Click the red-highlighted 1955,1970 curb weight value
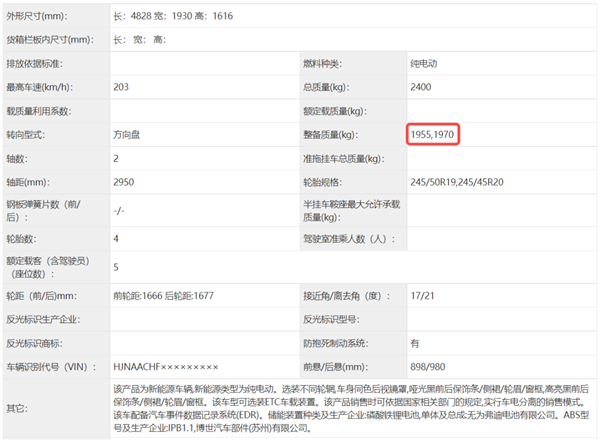600x440 pixels. [434, 134]
